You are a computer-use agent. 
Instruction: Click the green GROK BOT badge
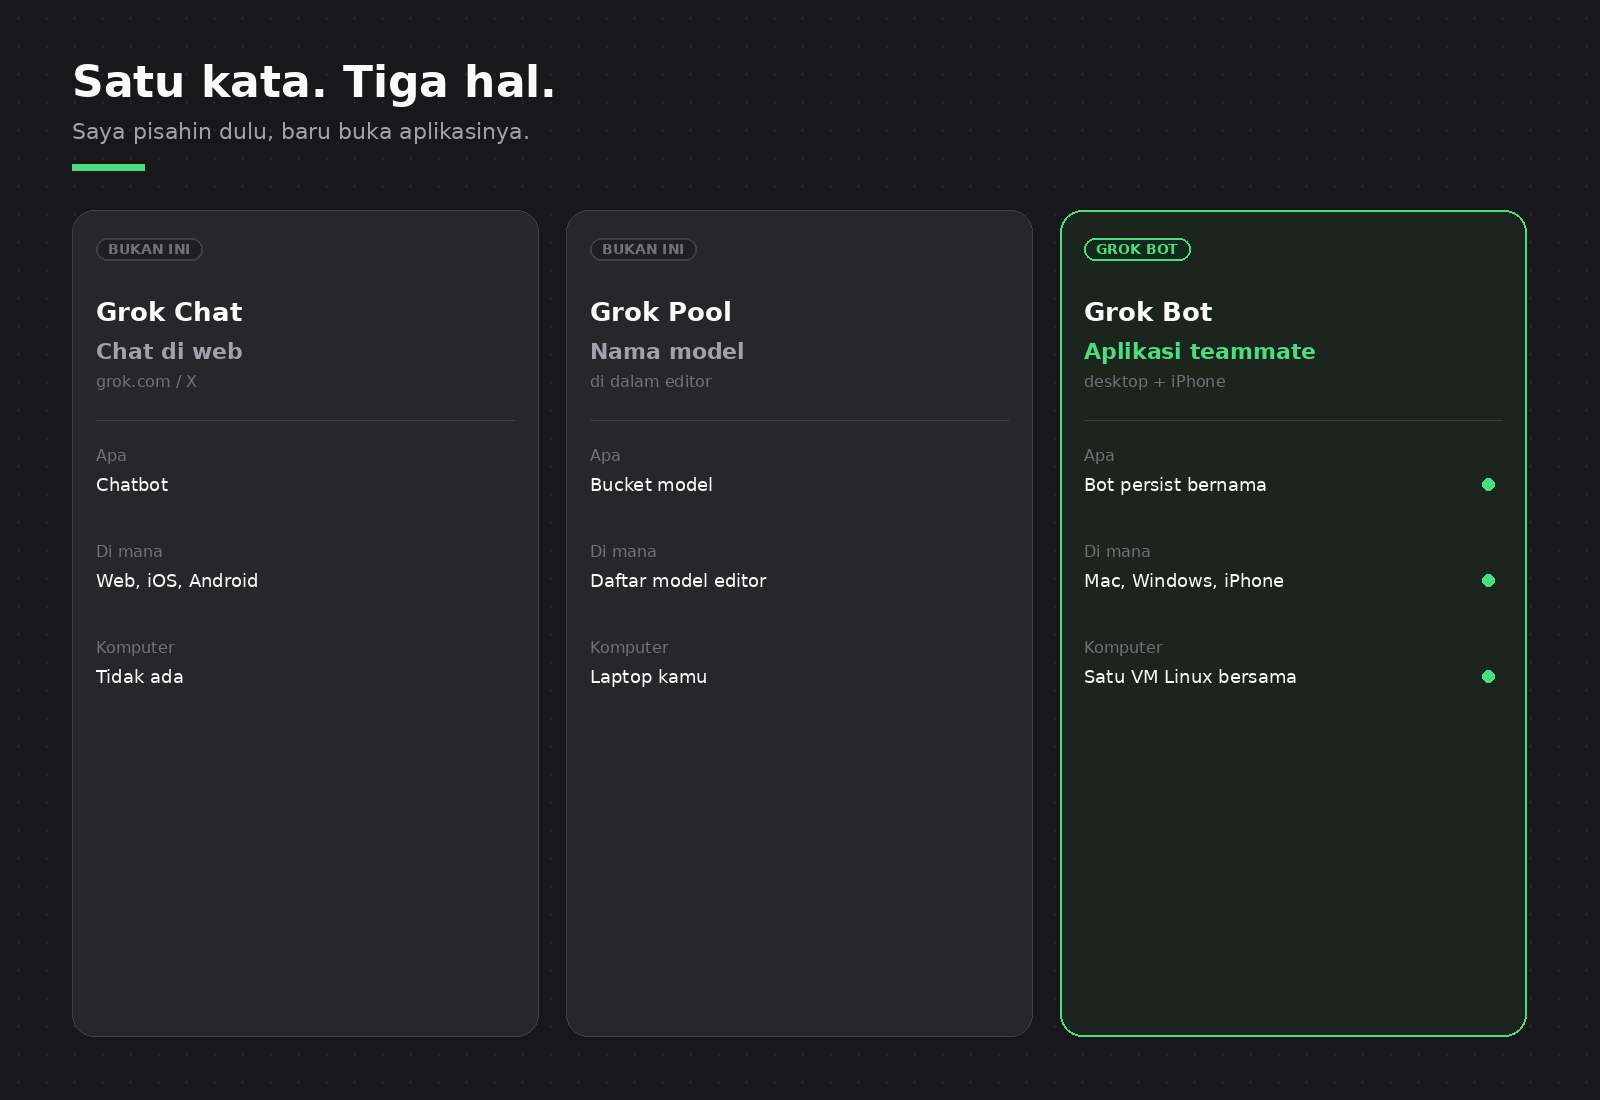pyautogui.click(x=1137, y=249)
